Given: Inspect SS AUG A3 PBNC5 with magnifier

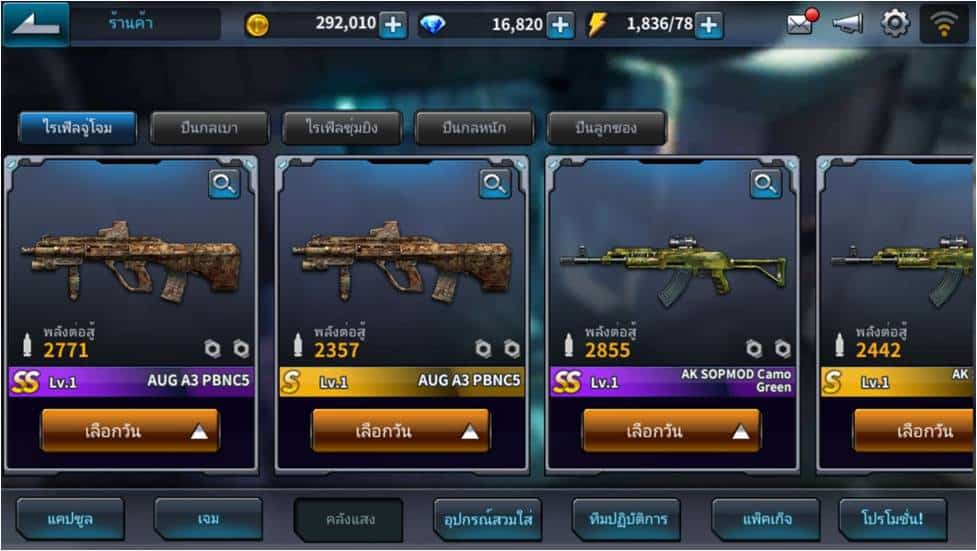Looking at the screenshot, I should pos(224,184).
